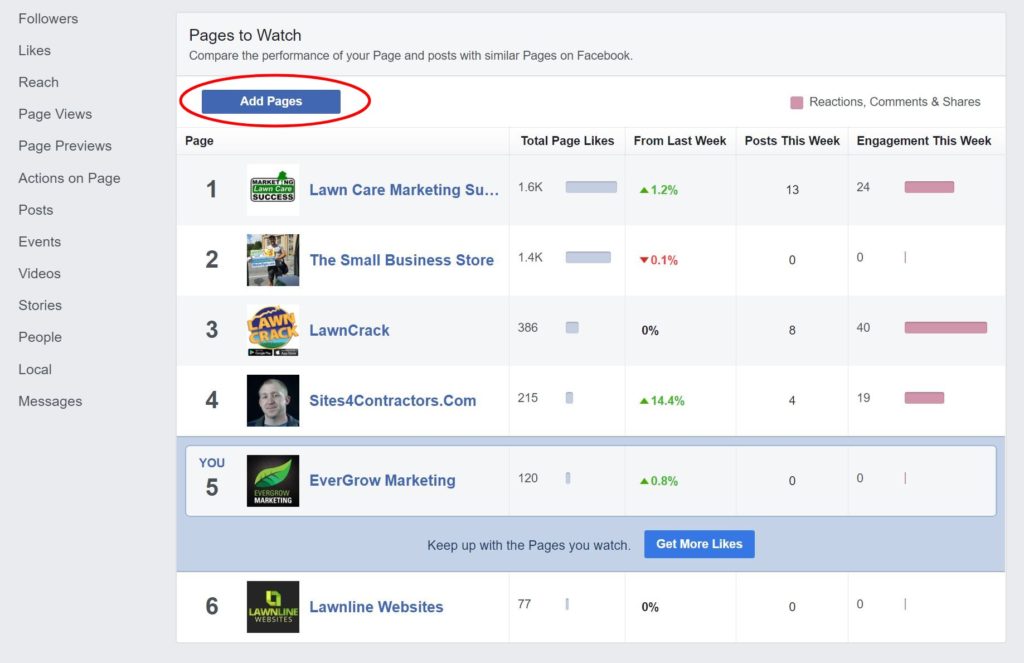The width and height of the screenshot is (1024, 663).
Task: Go to Posts in the sidebar
Action: (36, 210)
